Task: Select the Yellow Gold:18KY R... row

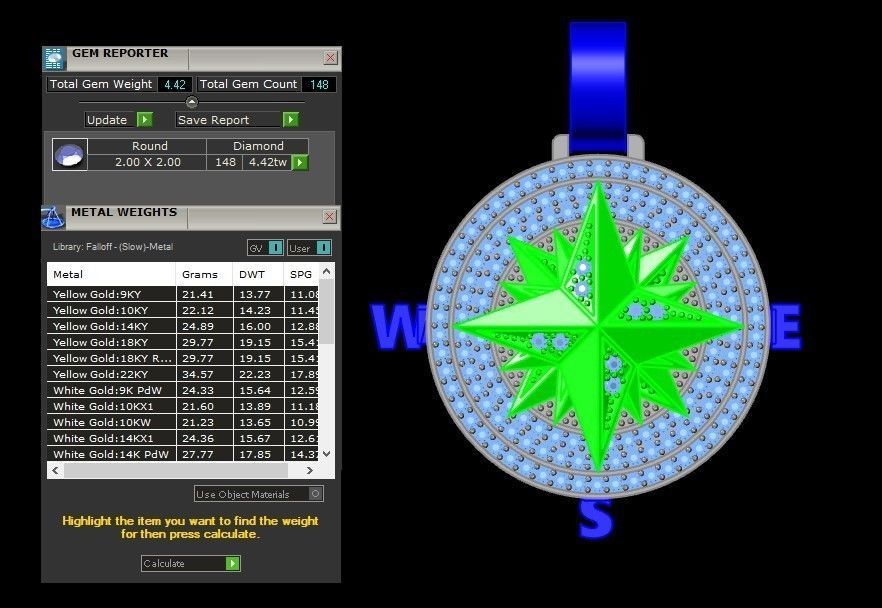Action: (x=183, y=358)
